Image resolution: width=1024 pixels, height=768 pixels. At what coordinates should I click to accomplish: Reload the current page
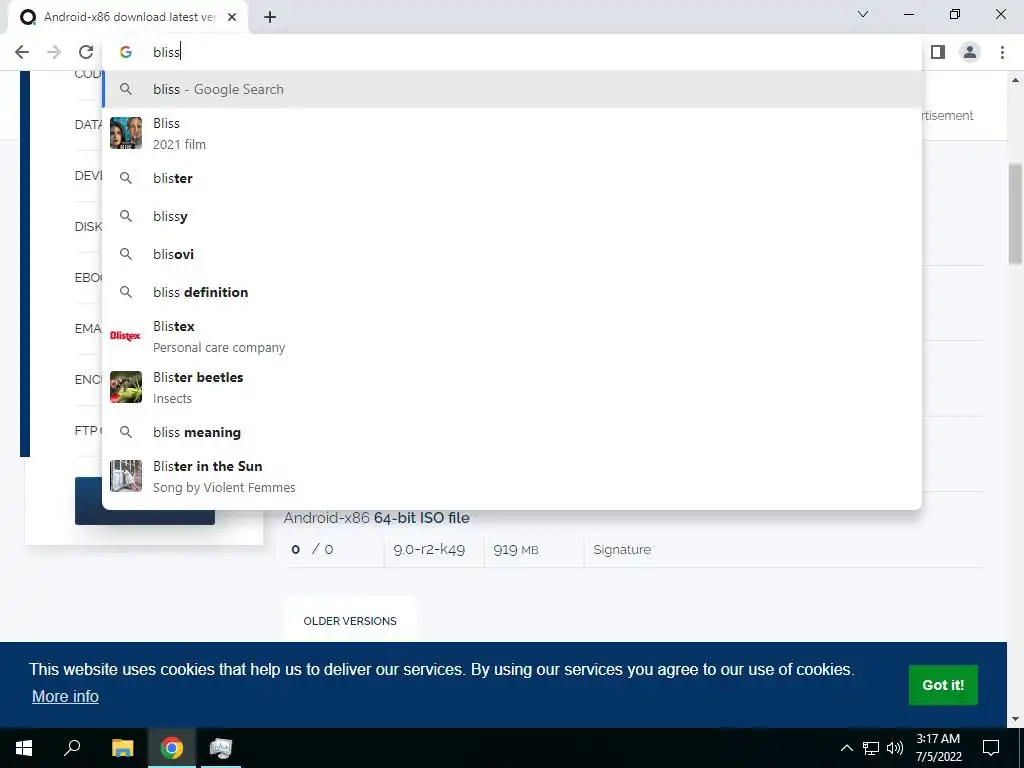click(x=86, y=52)
